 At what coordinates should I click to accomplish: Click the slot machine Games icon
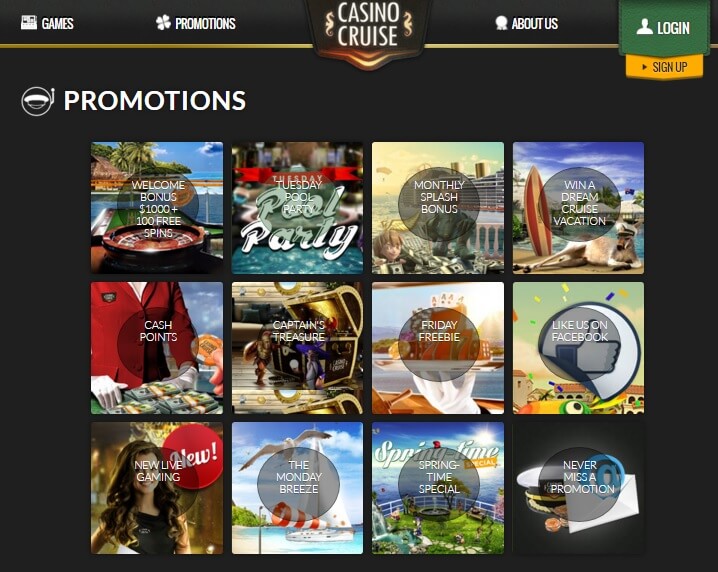pos(29,22)
